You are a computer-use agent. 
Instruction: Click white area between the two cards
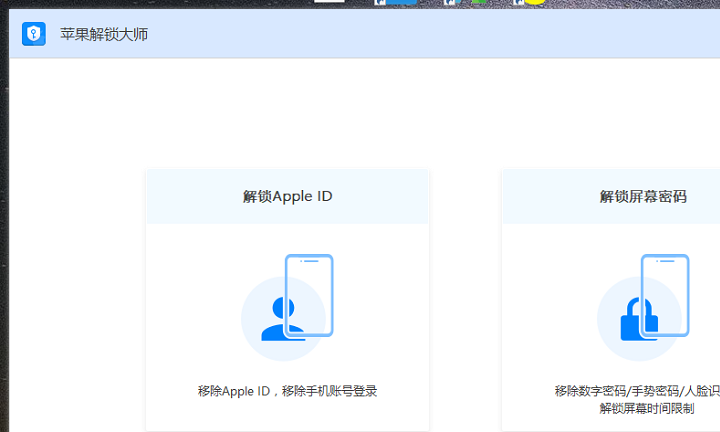[x=465, y=300]
